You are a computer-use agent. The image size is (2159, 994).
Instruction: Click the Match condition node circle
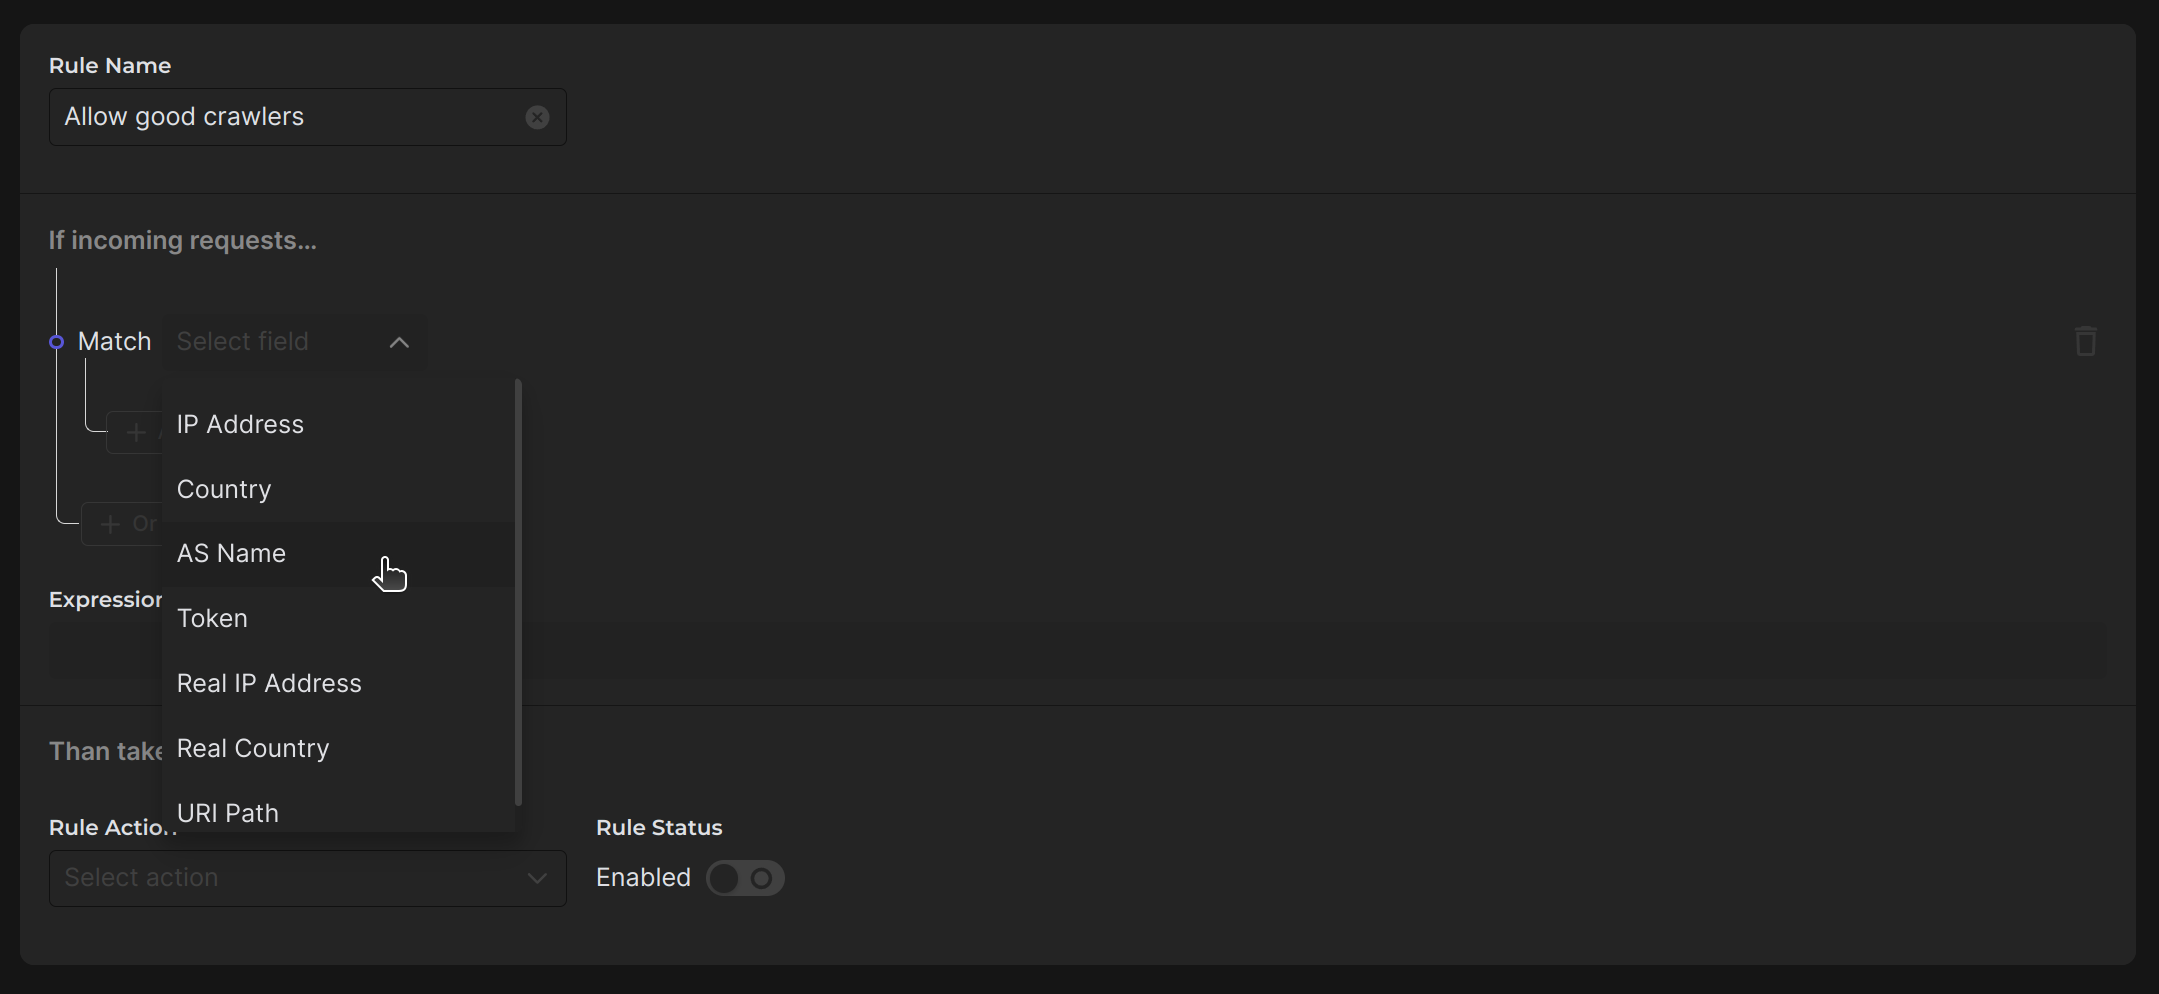(57, 342)
